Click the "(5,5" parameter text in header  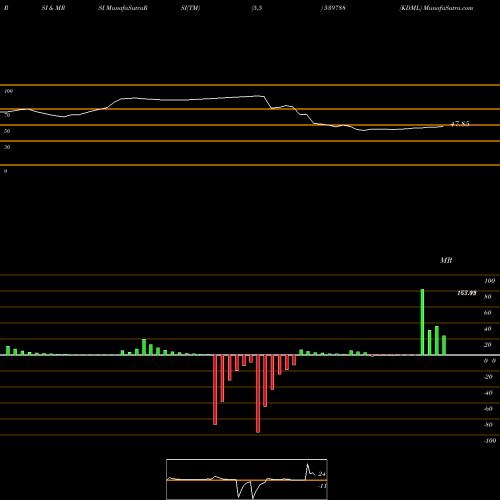(257, 8)
